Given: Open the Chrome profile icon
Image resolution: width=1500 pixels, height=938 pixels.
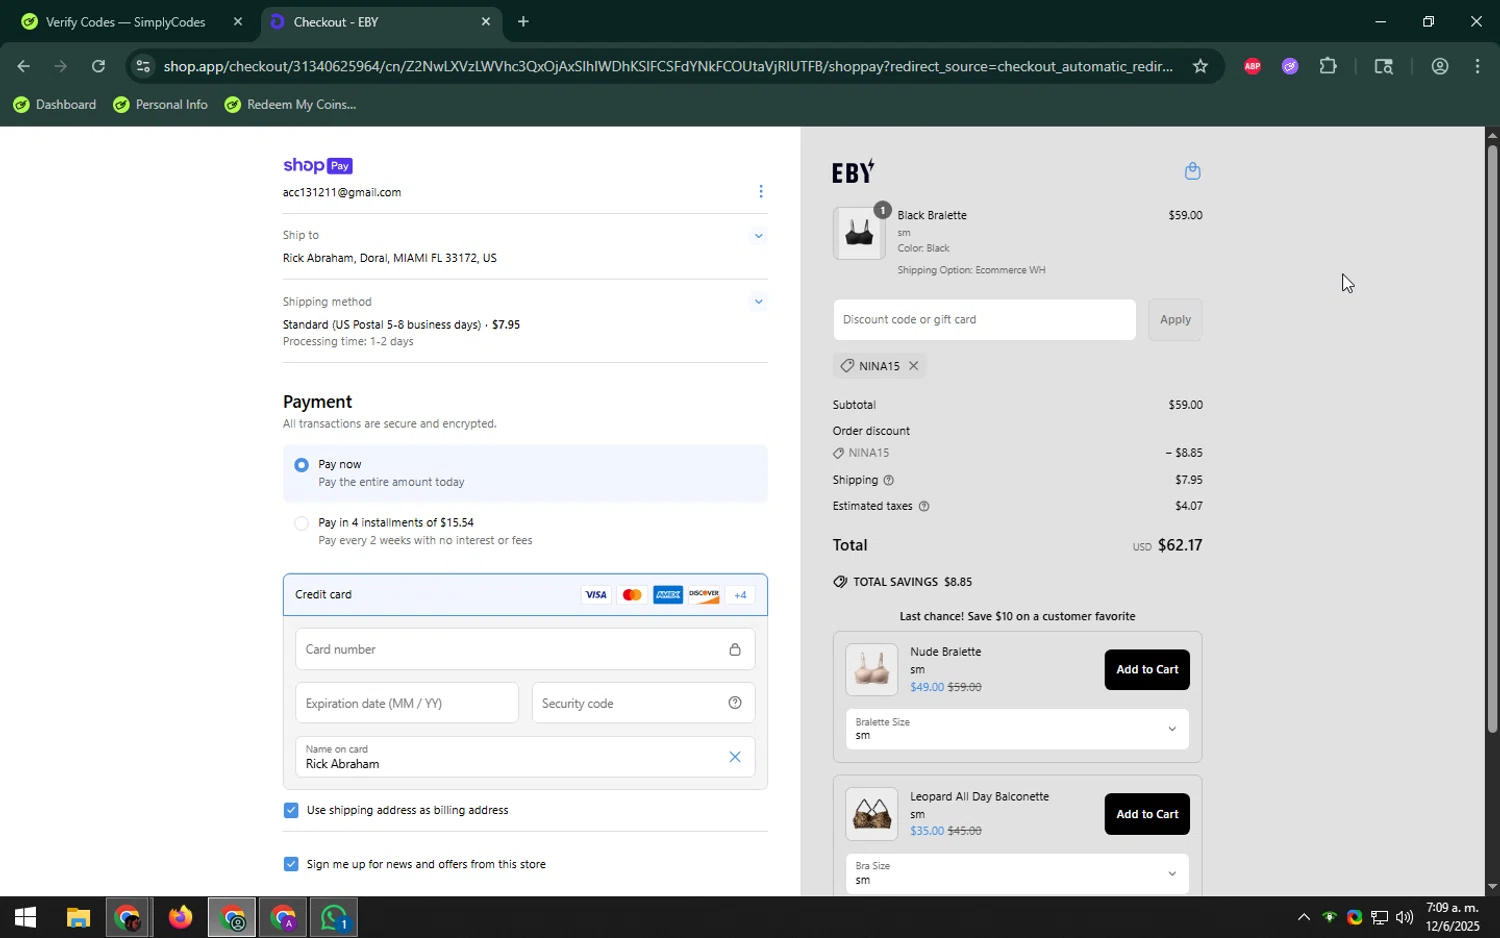Looking at the screenshot, I should (1439, 66).
